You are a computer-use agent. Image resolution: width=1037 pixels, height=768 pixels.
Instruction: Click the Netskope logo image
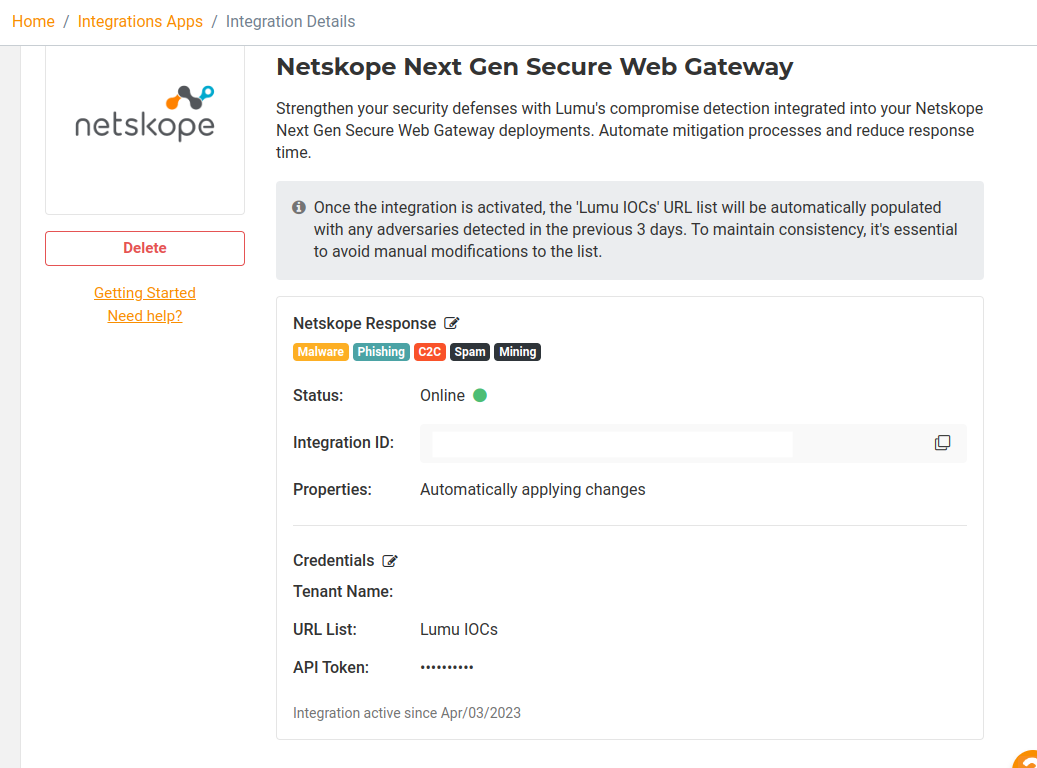[145, 113]
